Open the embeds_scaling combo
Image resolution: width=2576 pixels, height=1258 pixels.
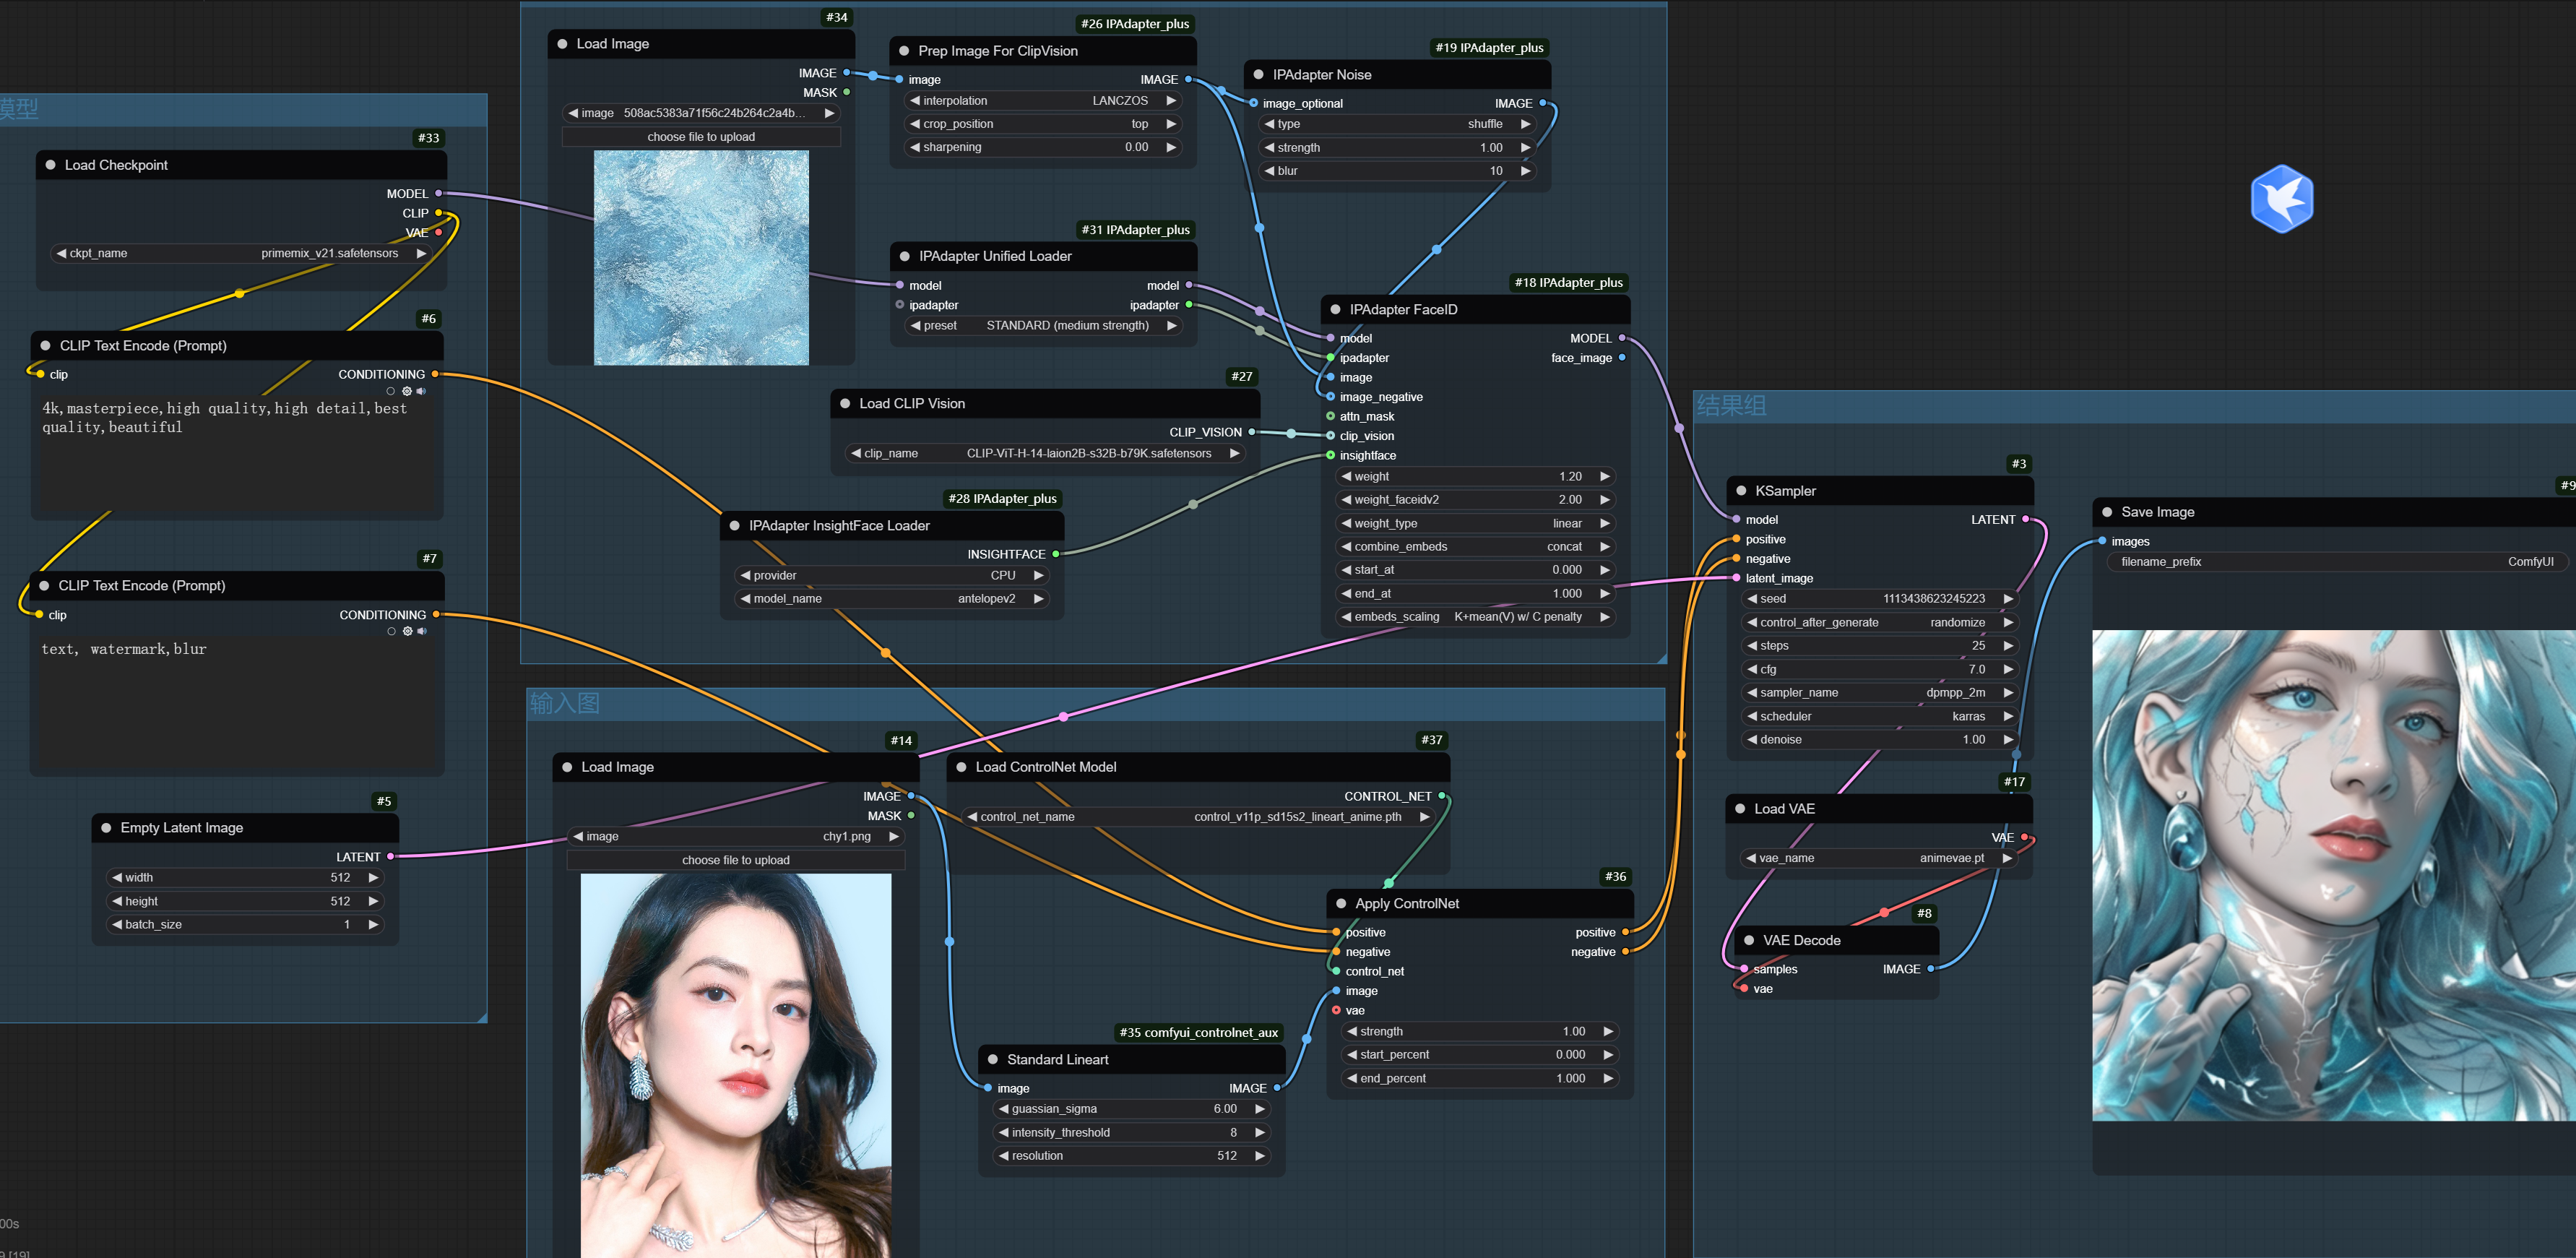1475,617
